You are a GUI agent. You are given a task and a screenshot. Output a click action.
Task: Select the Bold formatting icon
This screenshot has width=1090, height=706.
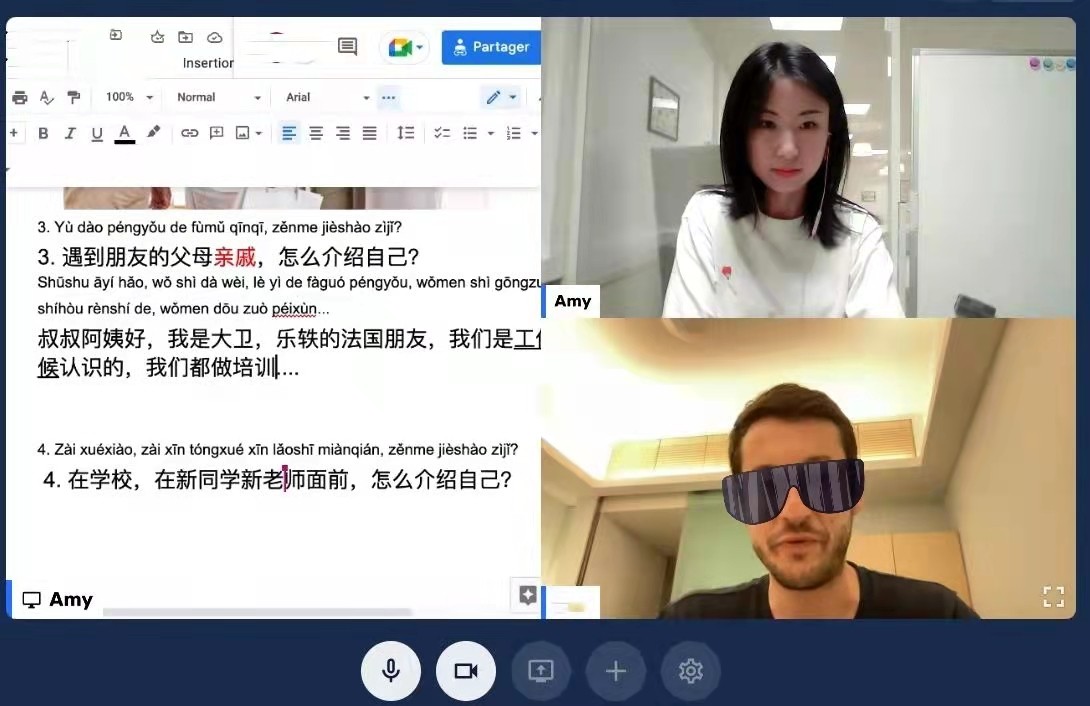(x=43, y=132)
